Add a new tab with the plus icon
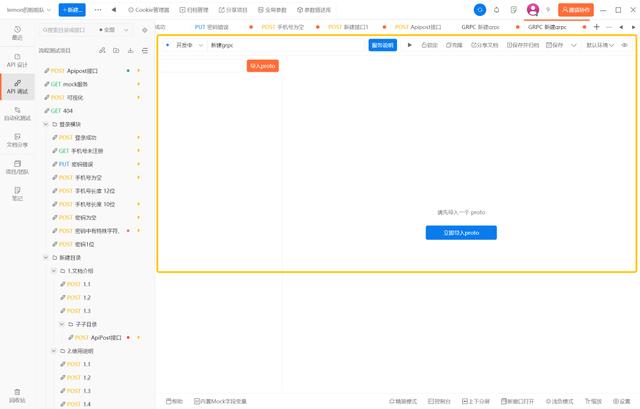 596,27
